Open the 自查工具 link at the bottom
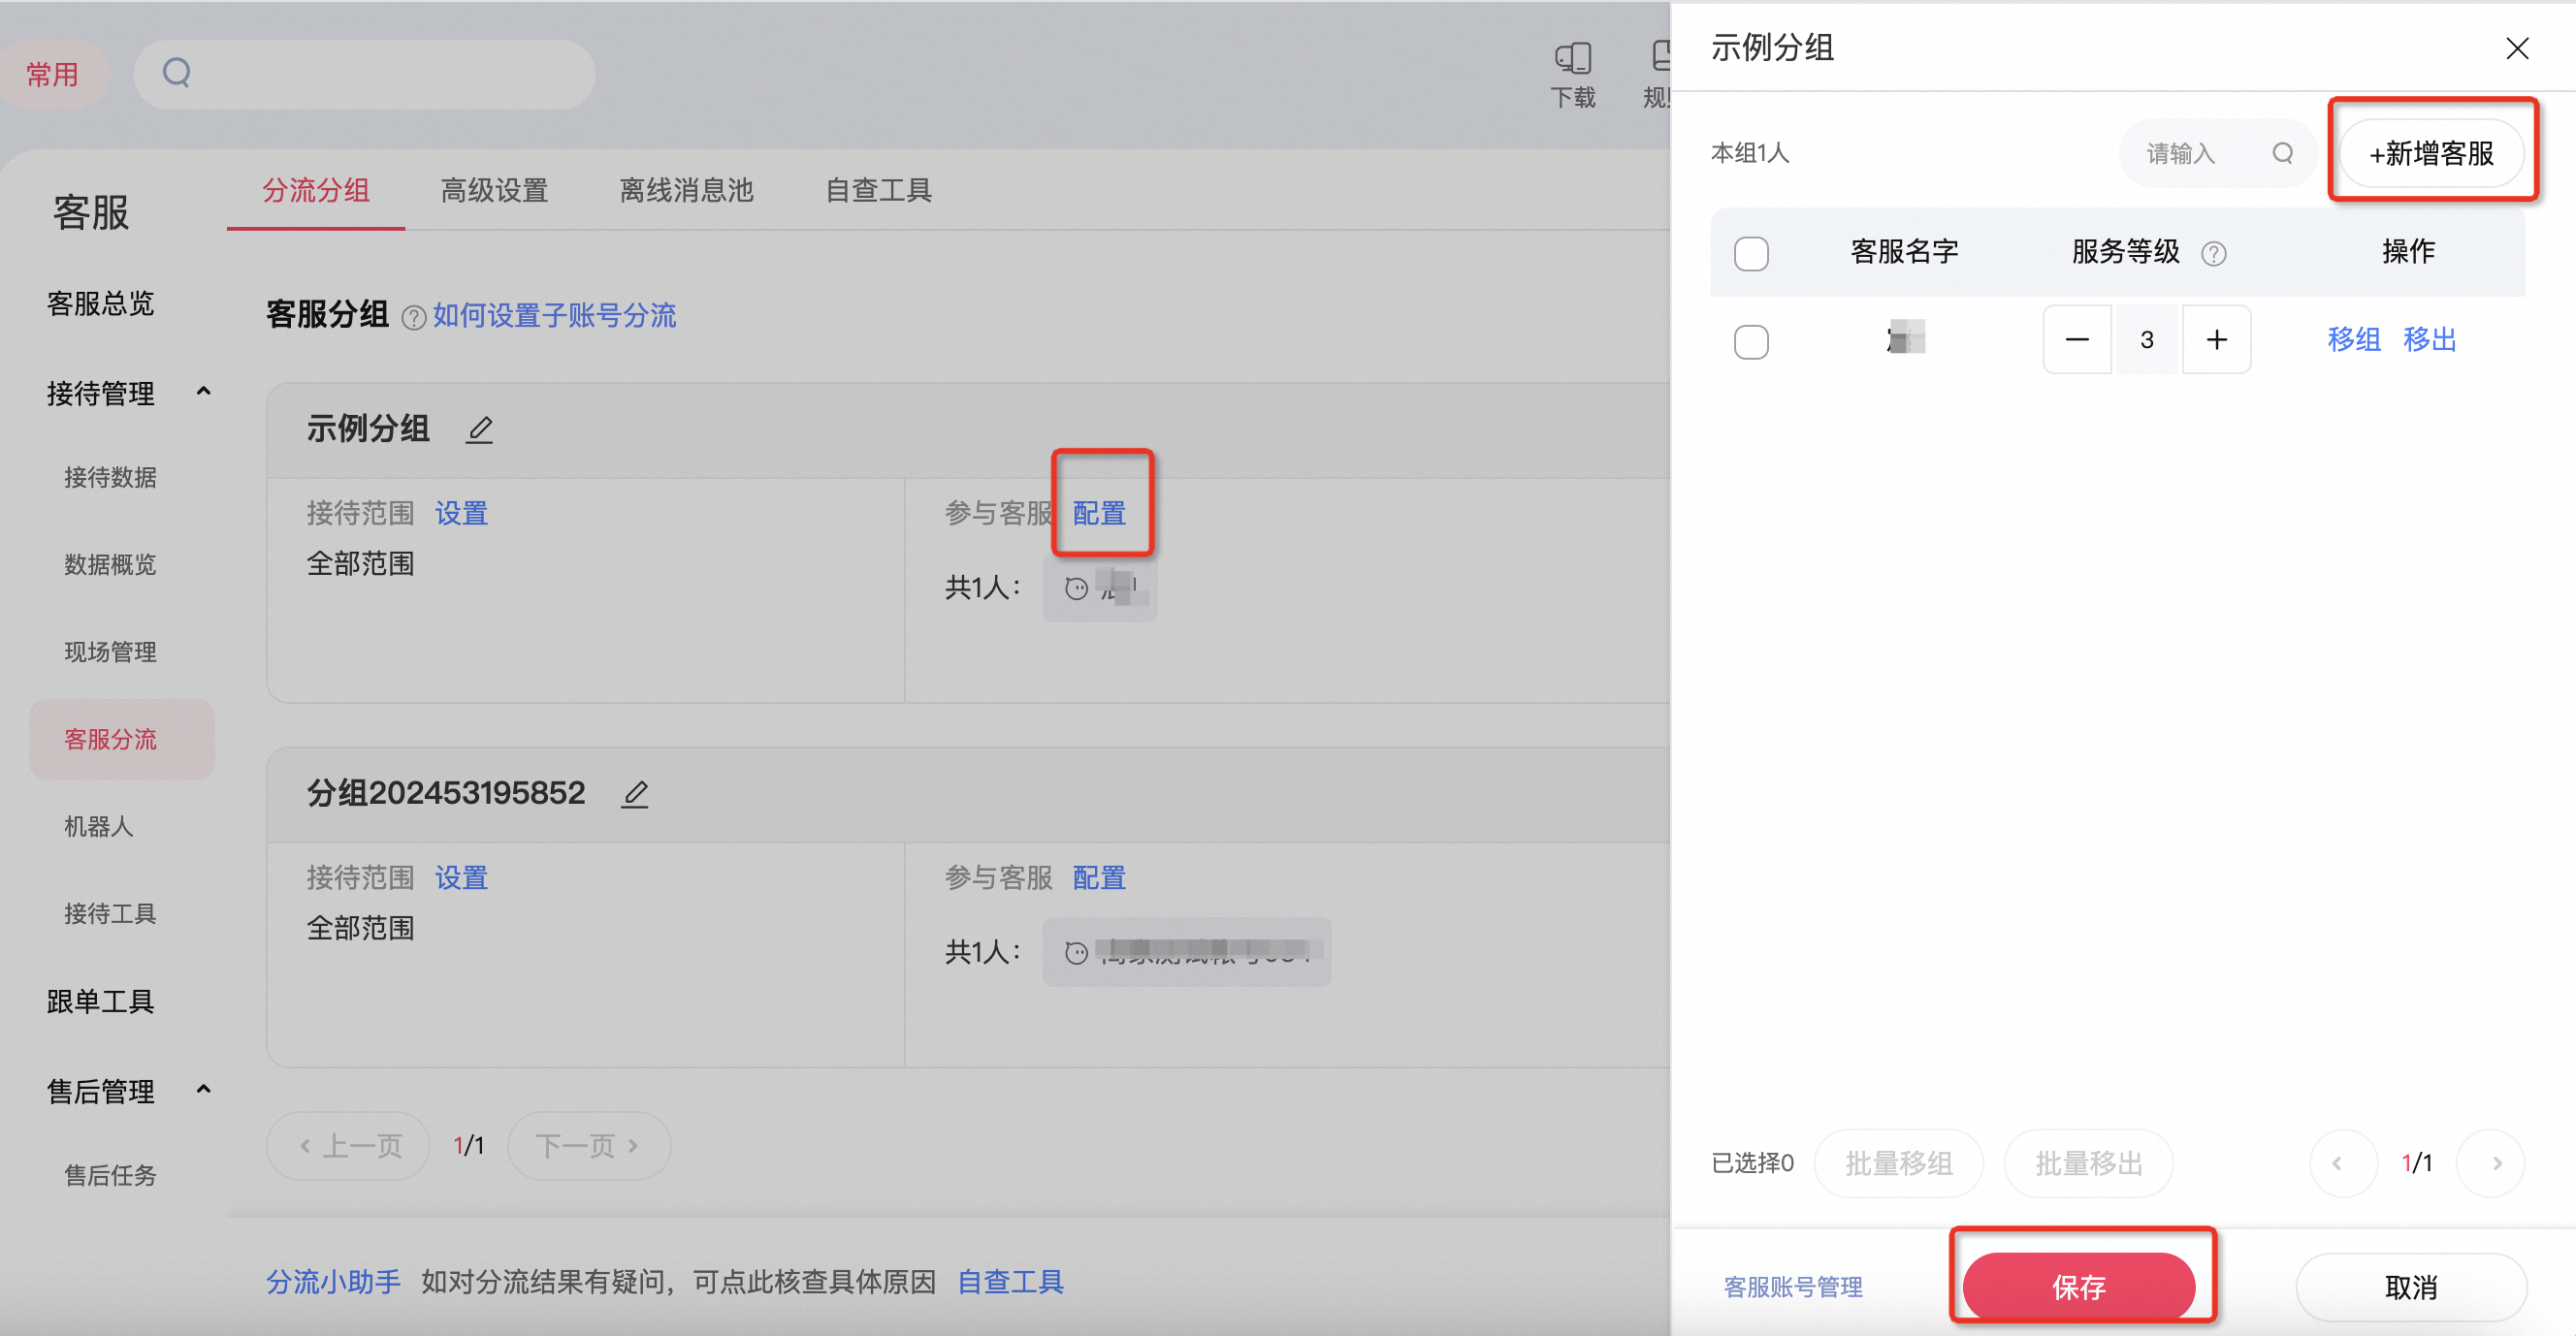The width and height of the screenshot is (2576, 1336). (x=1010, y=1281)
